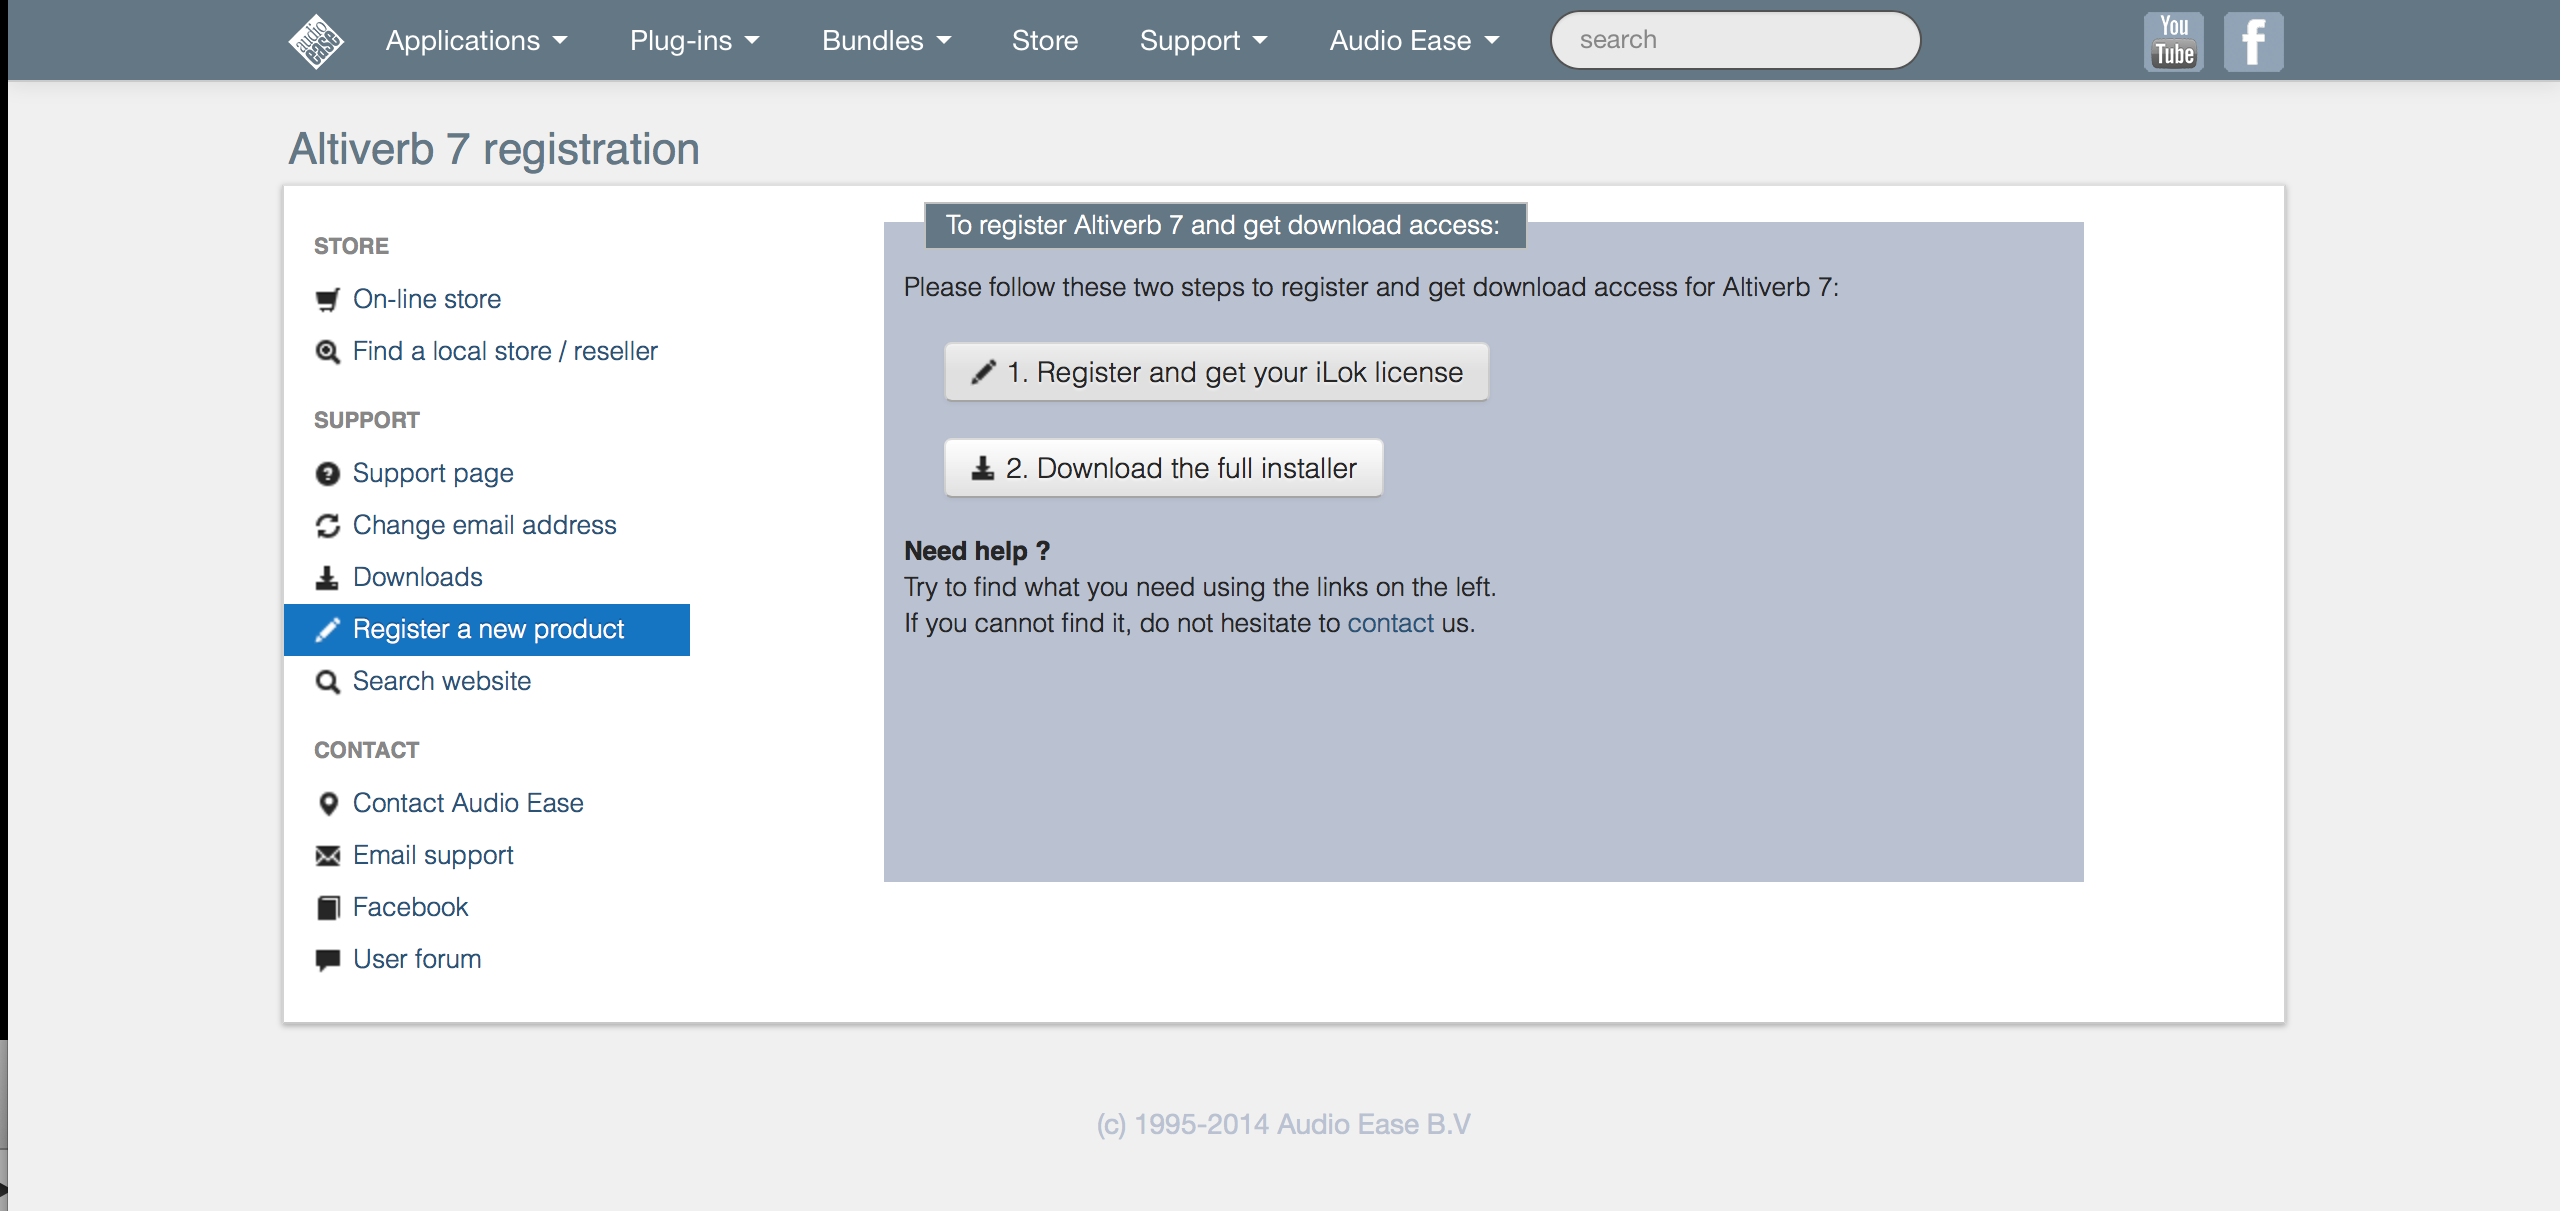
Task: Open the Downloads sidebar link
Action: point(418,577)
